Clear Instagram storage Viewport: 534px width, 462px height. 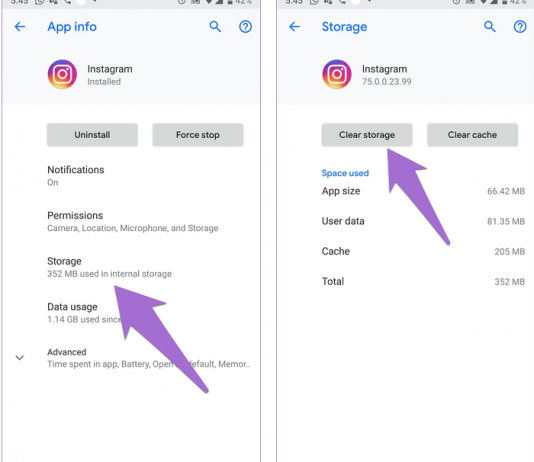coord(367,135)
